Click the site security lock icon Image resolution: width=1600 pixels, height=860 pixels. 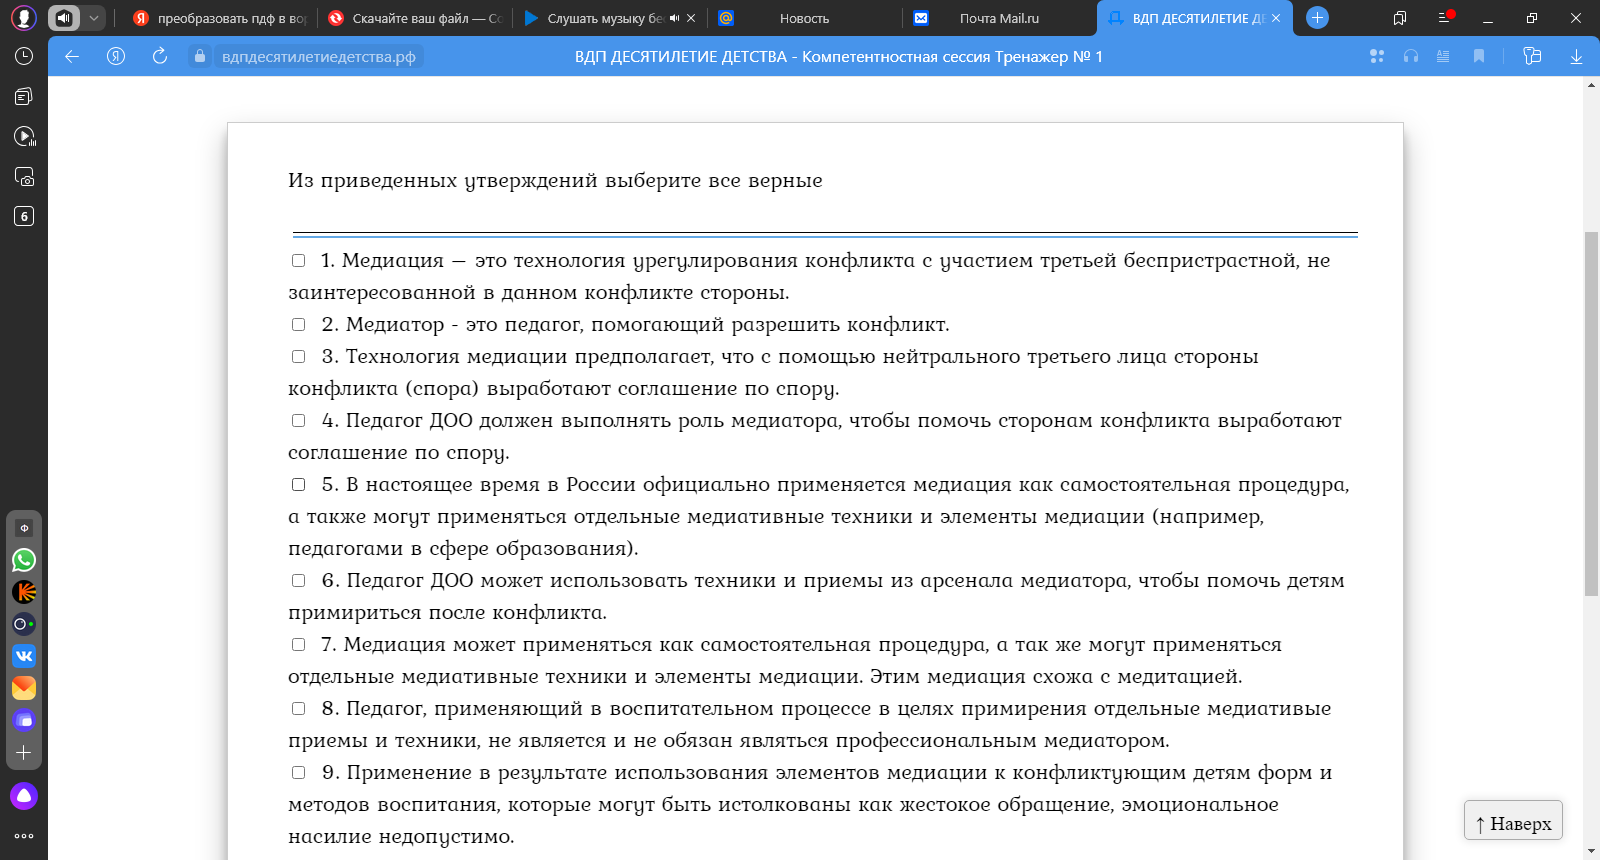coord(200,56)
